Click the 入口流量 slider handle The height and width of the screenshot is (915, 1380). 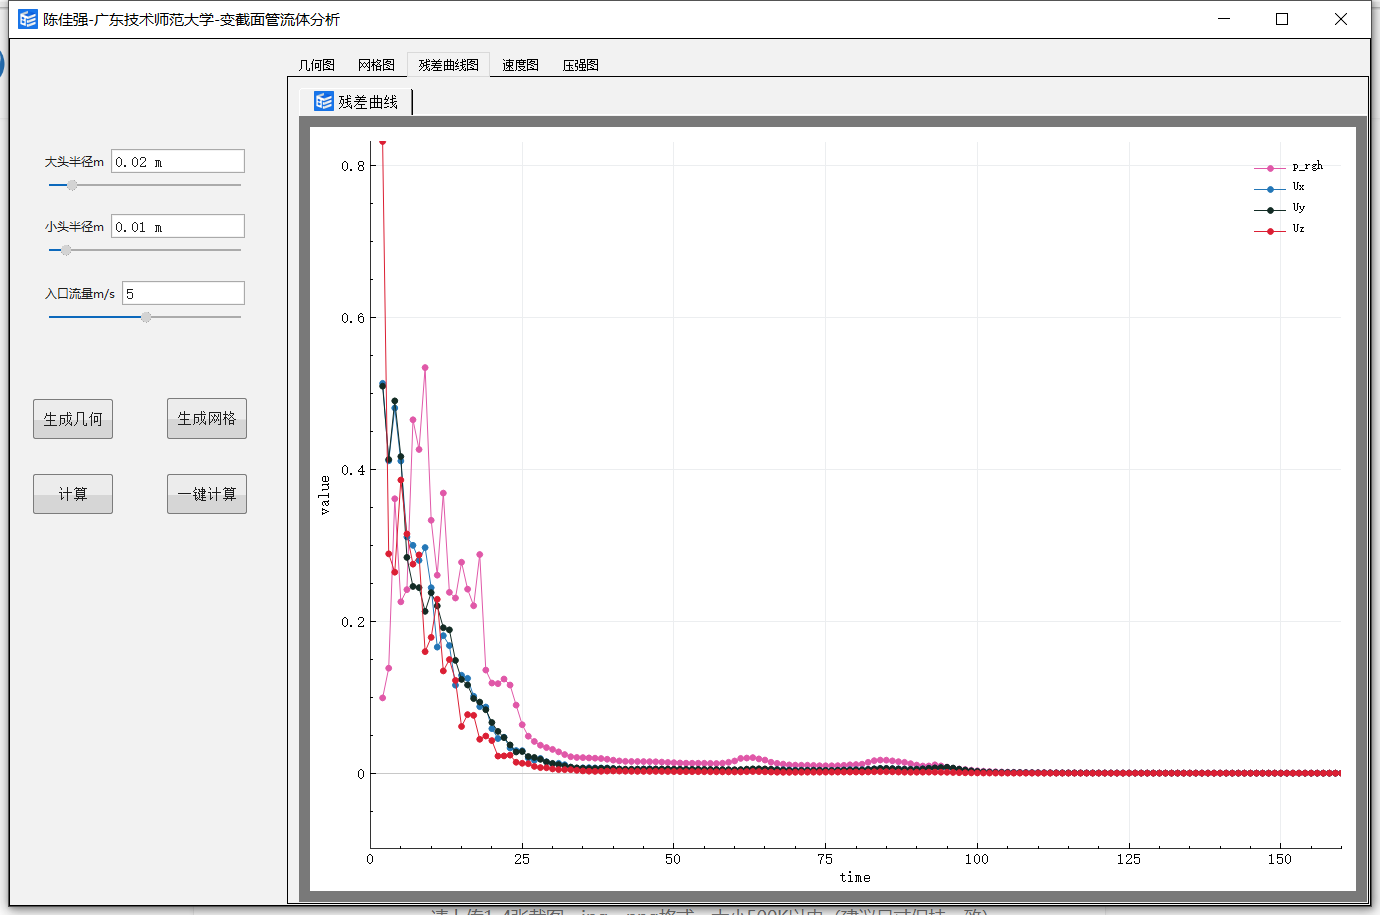[x=146, y=317]
